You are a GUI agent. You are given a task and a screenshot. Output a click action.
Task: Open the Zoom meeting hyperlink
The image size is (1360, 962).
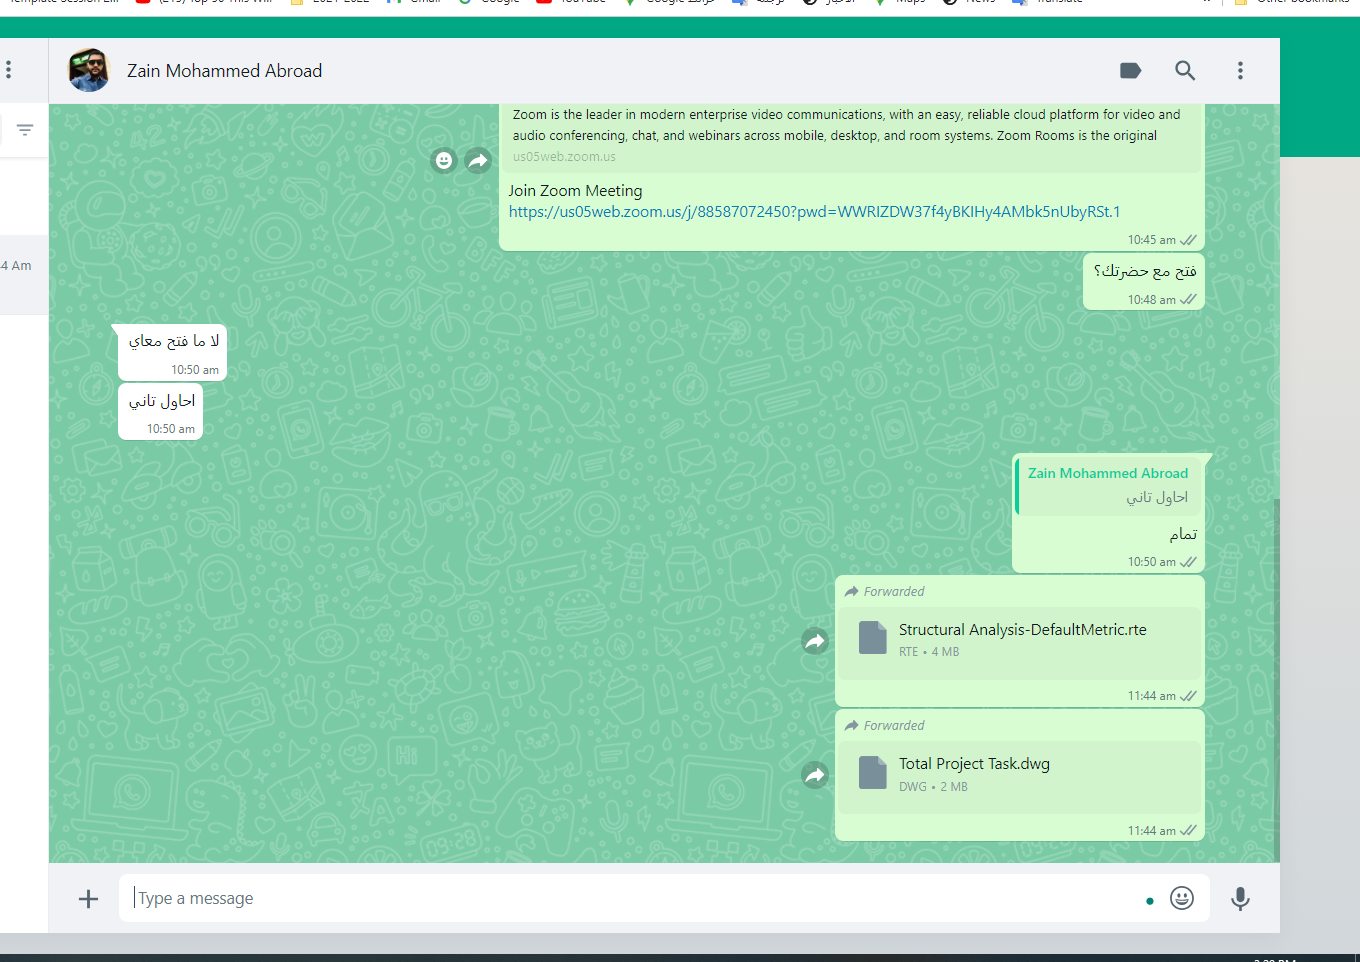(814, 212)
